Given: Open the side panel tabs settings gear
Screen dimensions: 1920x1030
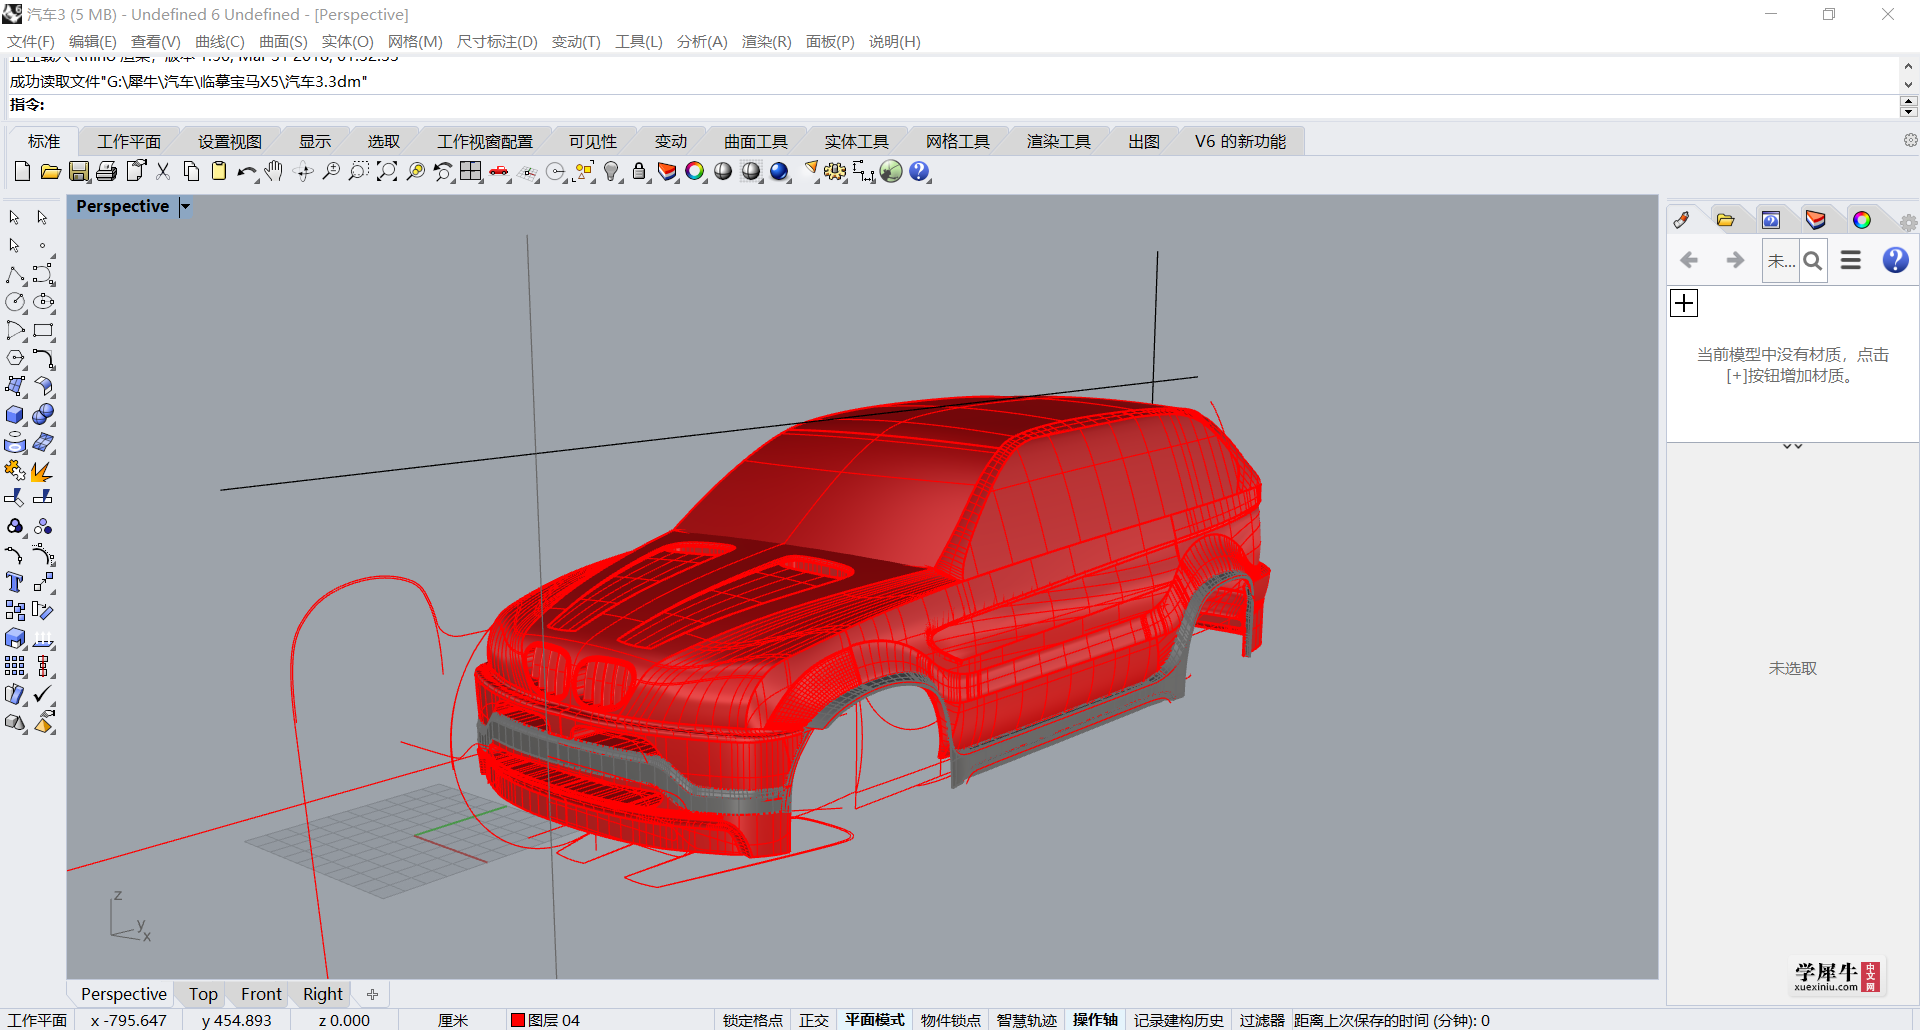Looking at the screenshot, I should (1908, 223).
